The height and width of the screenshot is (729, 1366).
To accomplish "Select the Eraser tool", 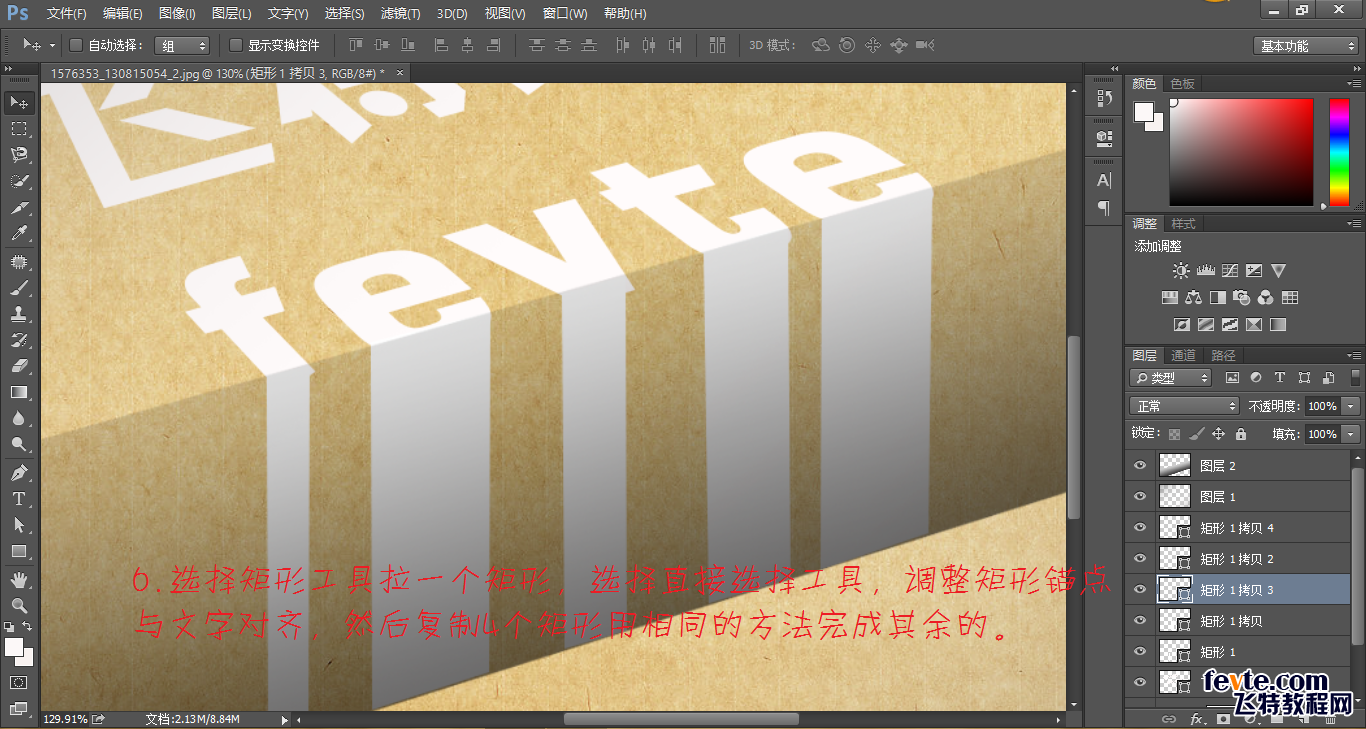I will pos(19,366).
